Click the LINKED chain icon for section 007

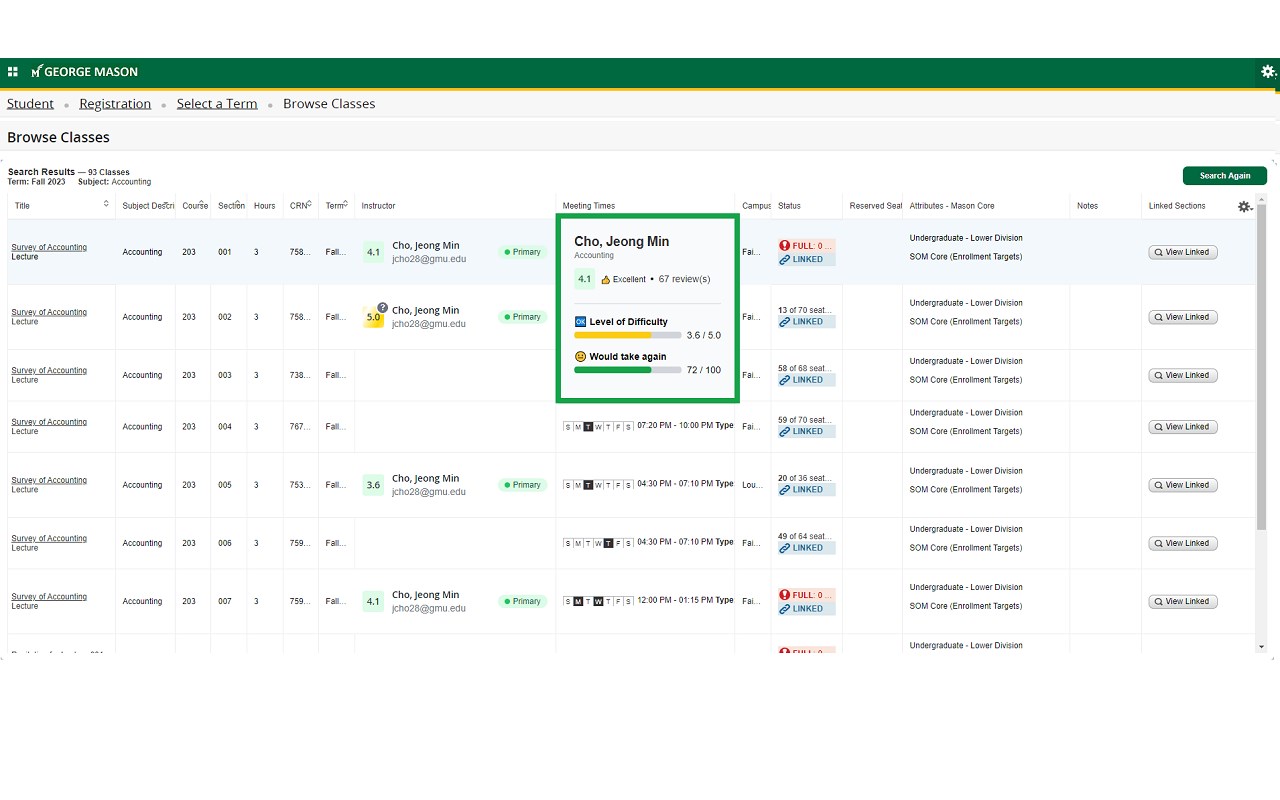point(785,608)
